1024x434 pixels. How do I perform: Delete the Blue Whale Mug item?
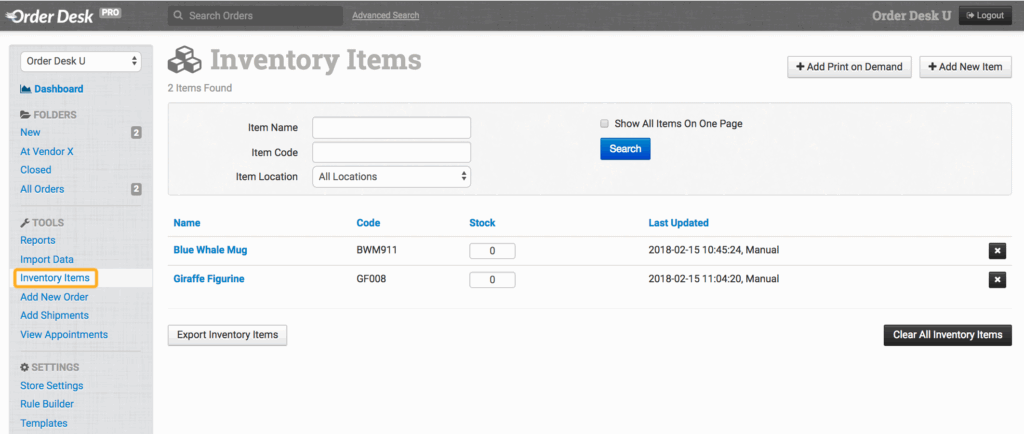[997, 251]
